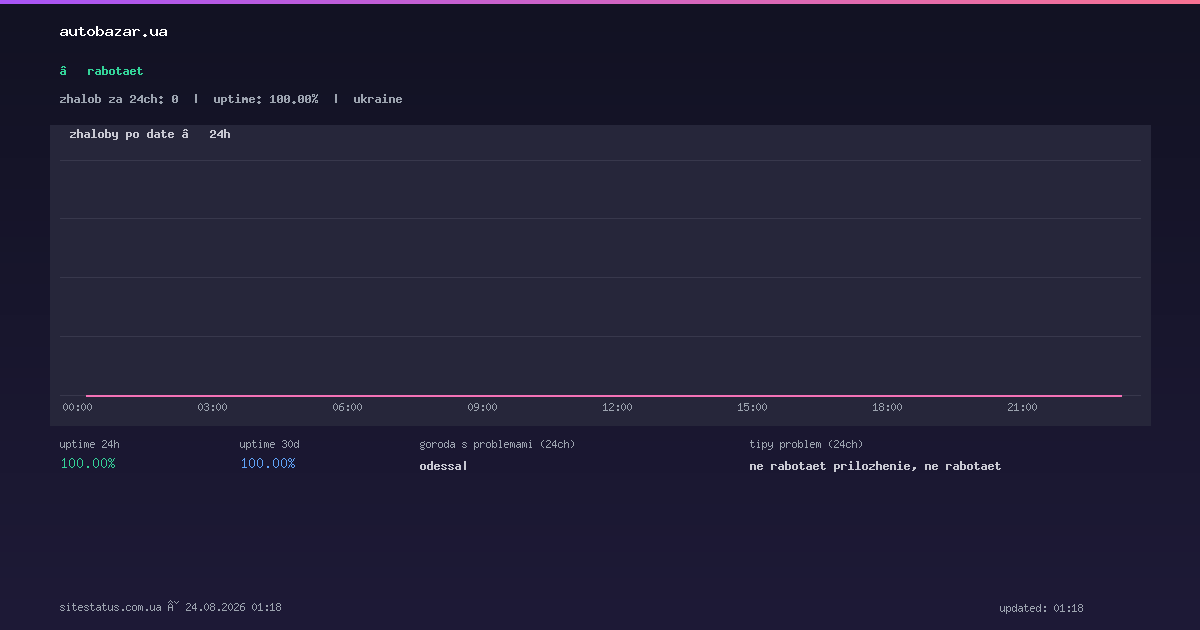Click the 09:00 time axis label
1200x630 pixels.
[x=482, y=407]
